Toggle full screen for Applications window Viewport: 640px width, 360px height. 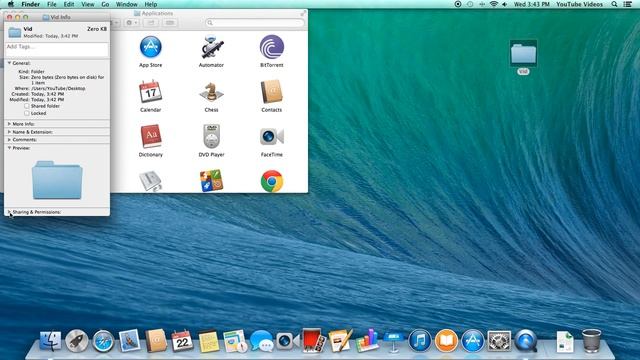coord(303,13)
